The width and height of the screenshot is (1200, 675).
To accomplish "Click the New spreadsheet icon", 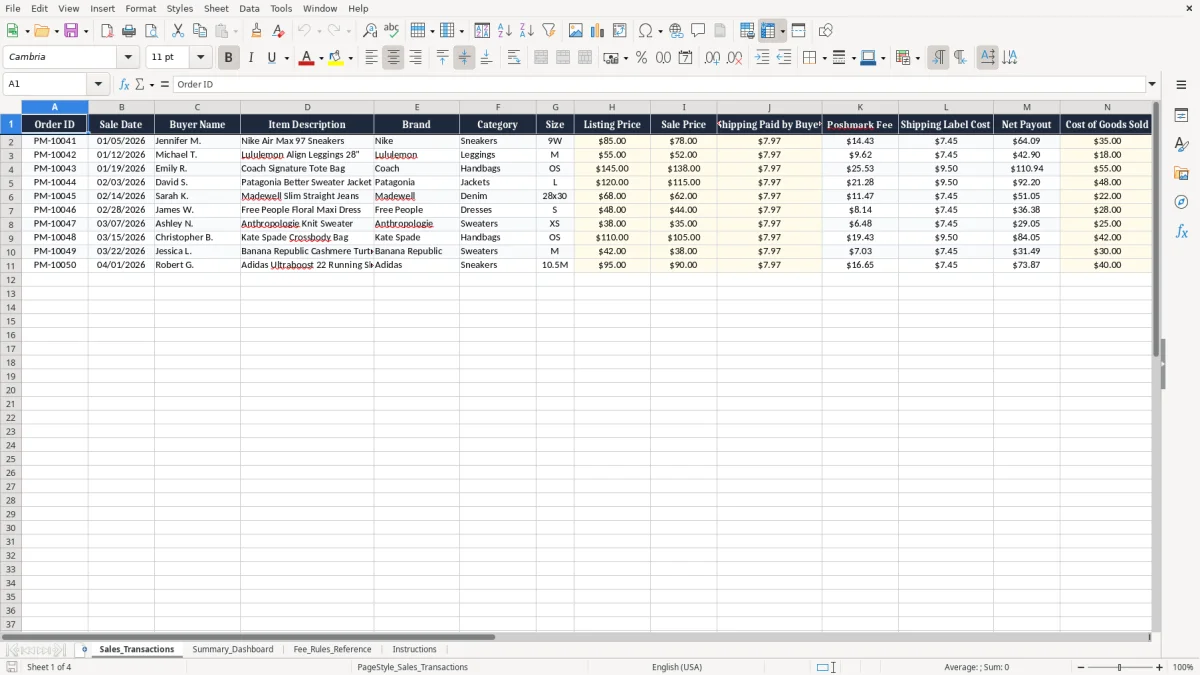I will (13, 31).
